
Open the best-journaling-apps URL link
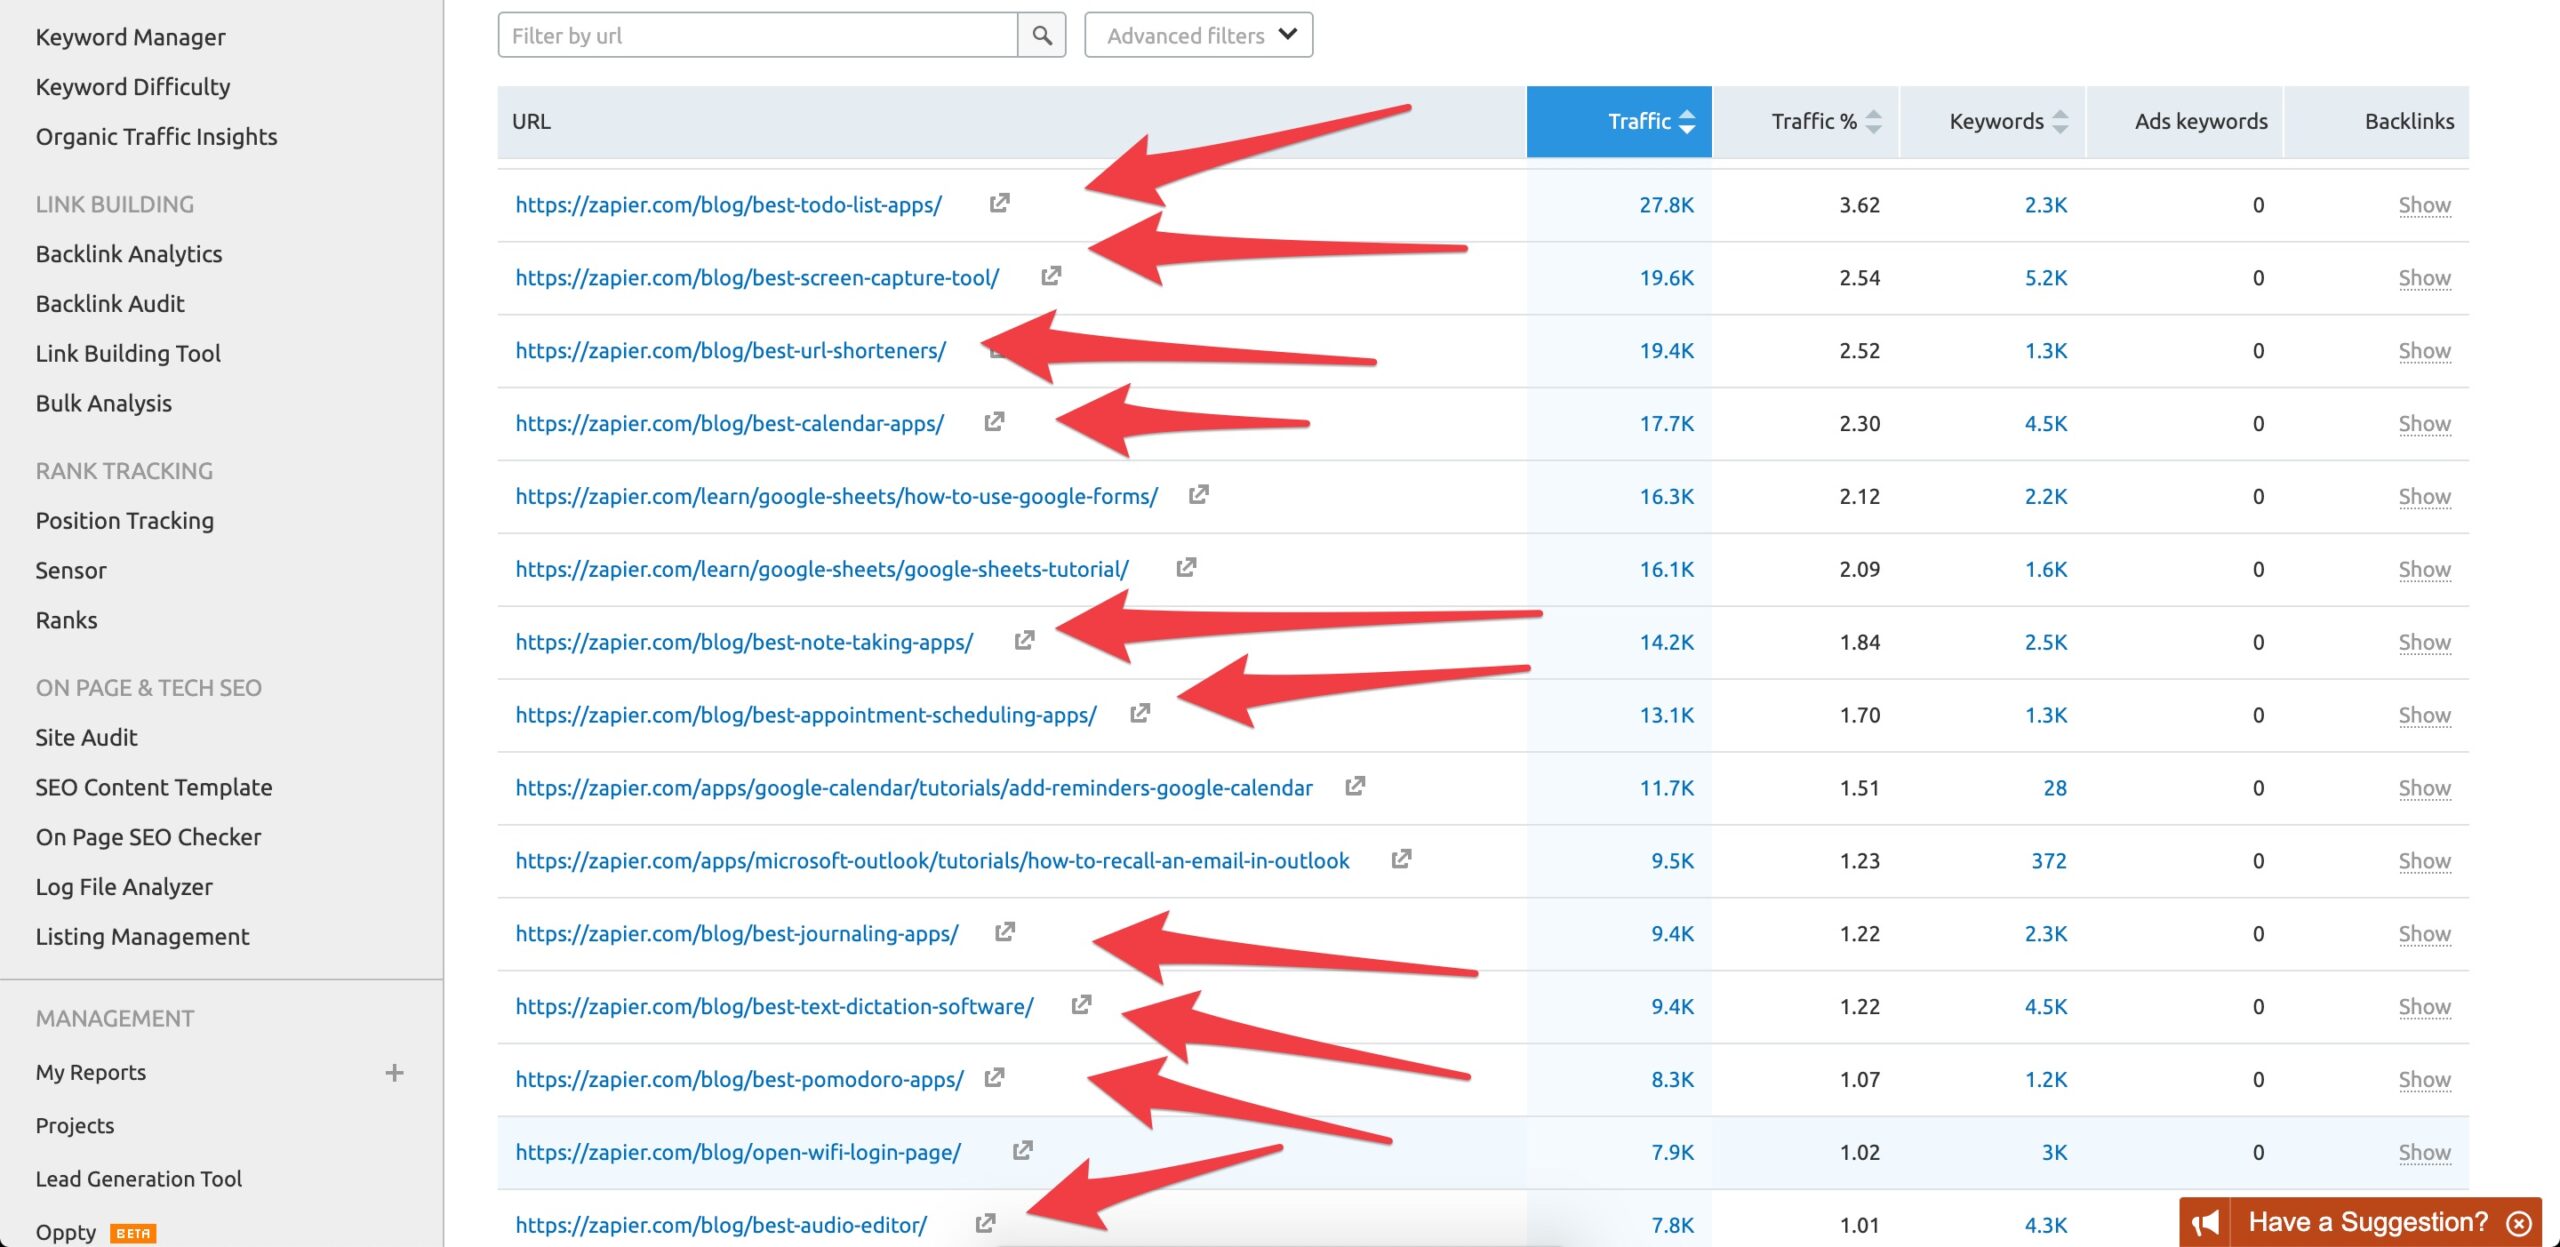click(737, 934)
